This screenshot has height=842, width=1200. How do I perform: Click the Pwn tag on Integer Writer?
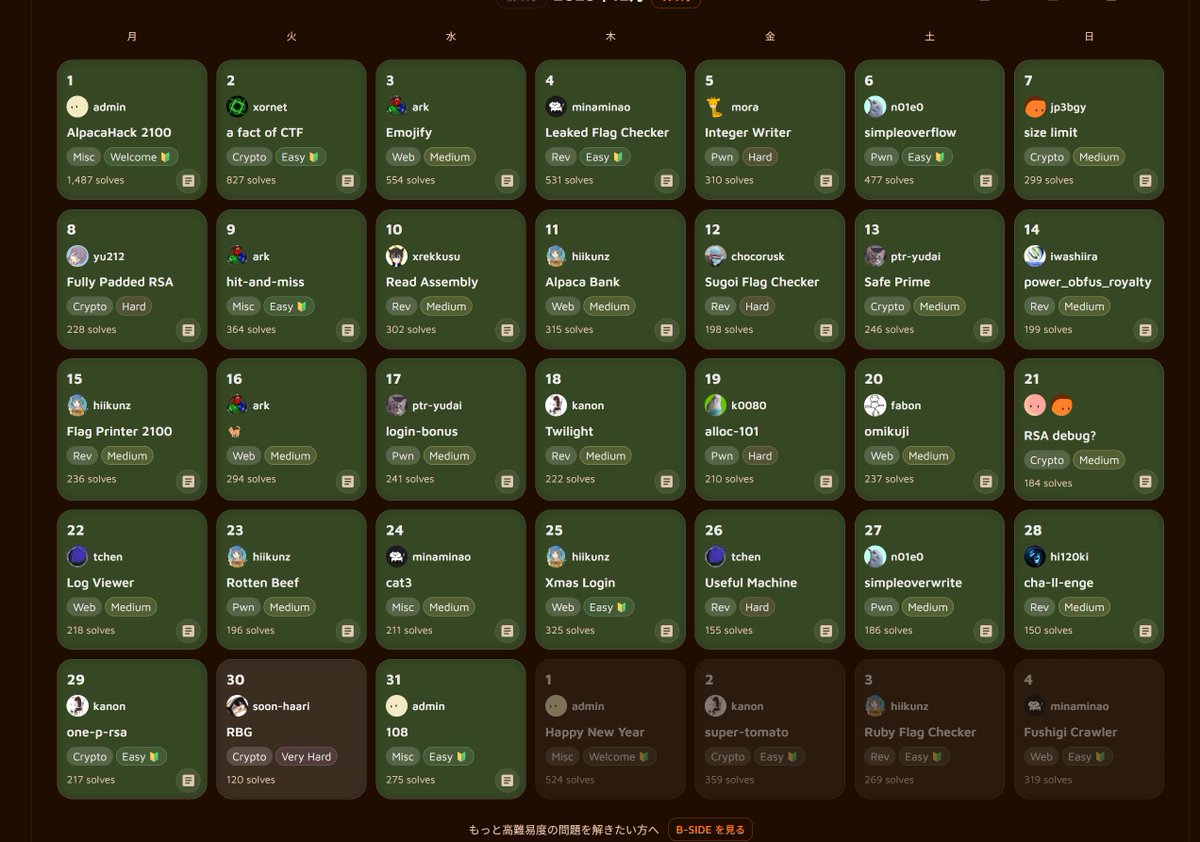(x=722, y=157)
